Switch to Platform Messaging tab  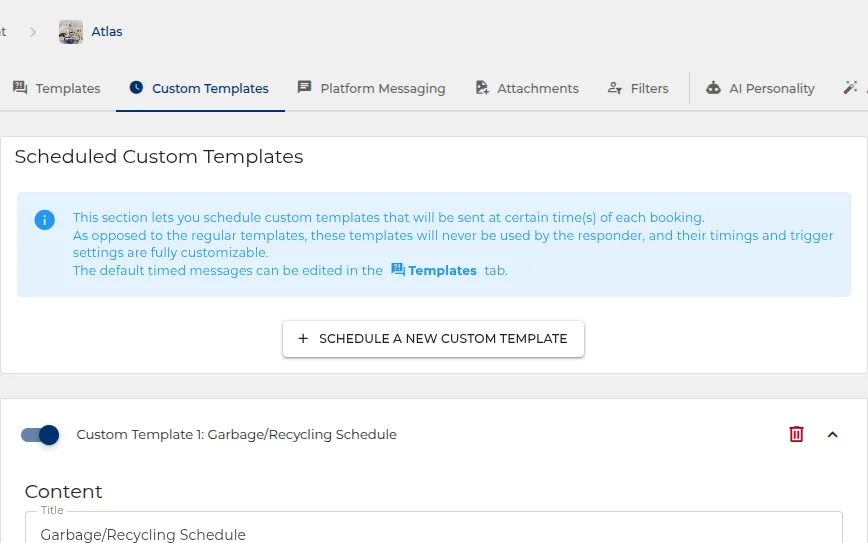(372, 88)
